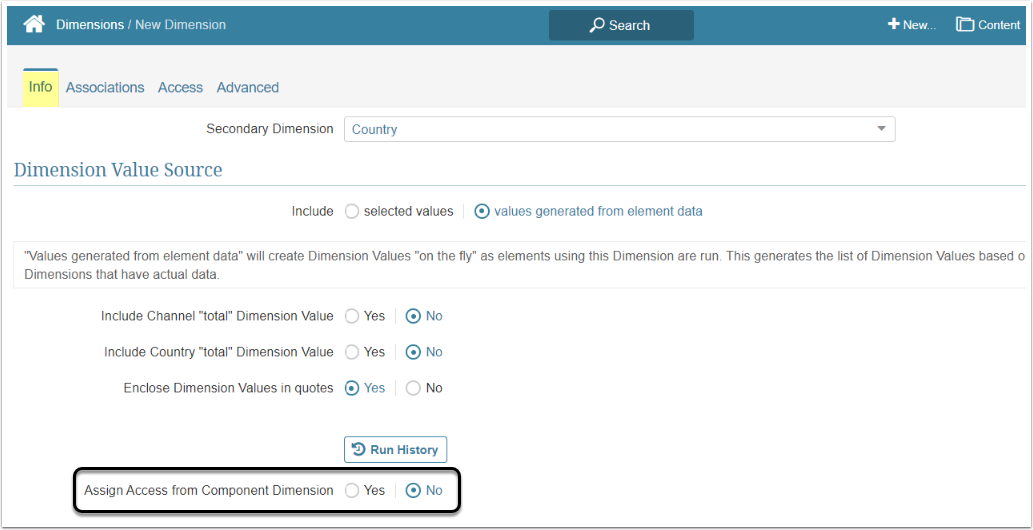
Task: Set Include Country total to Yes
Action: click(352, 352)
